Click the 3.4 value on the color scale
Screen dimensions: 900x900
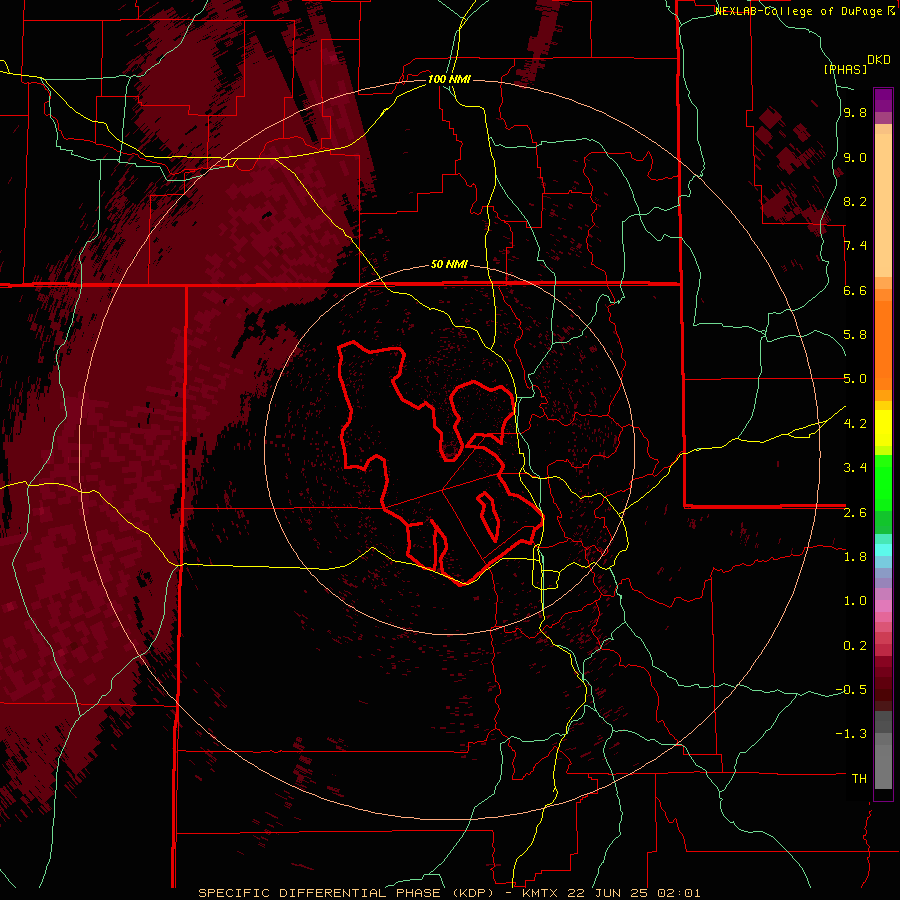point(855,468)
